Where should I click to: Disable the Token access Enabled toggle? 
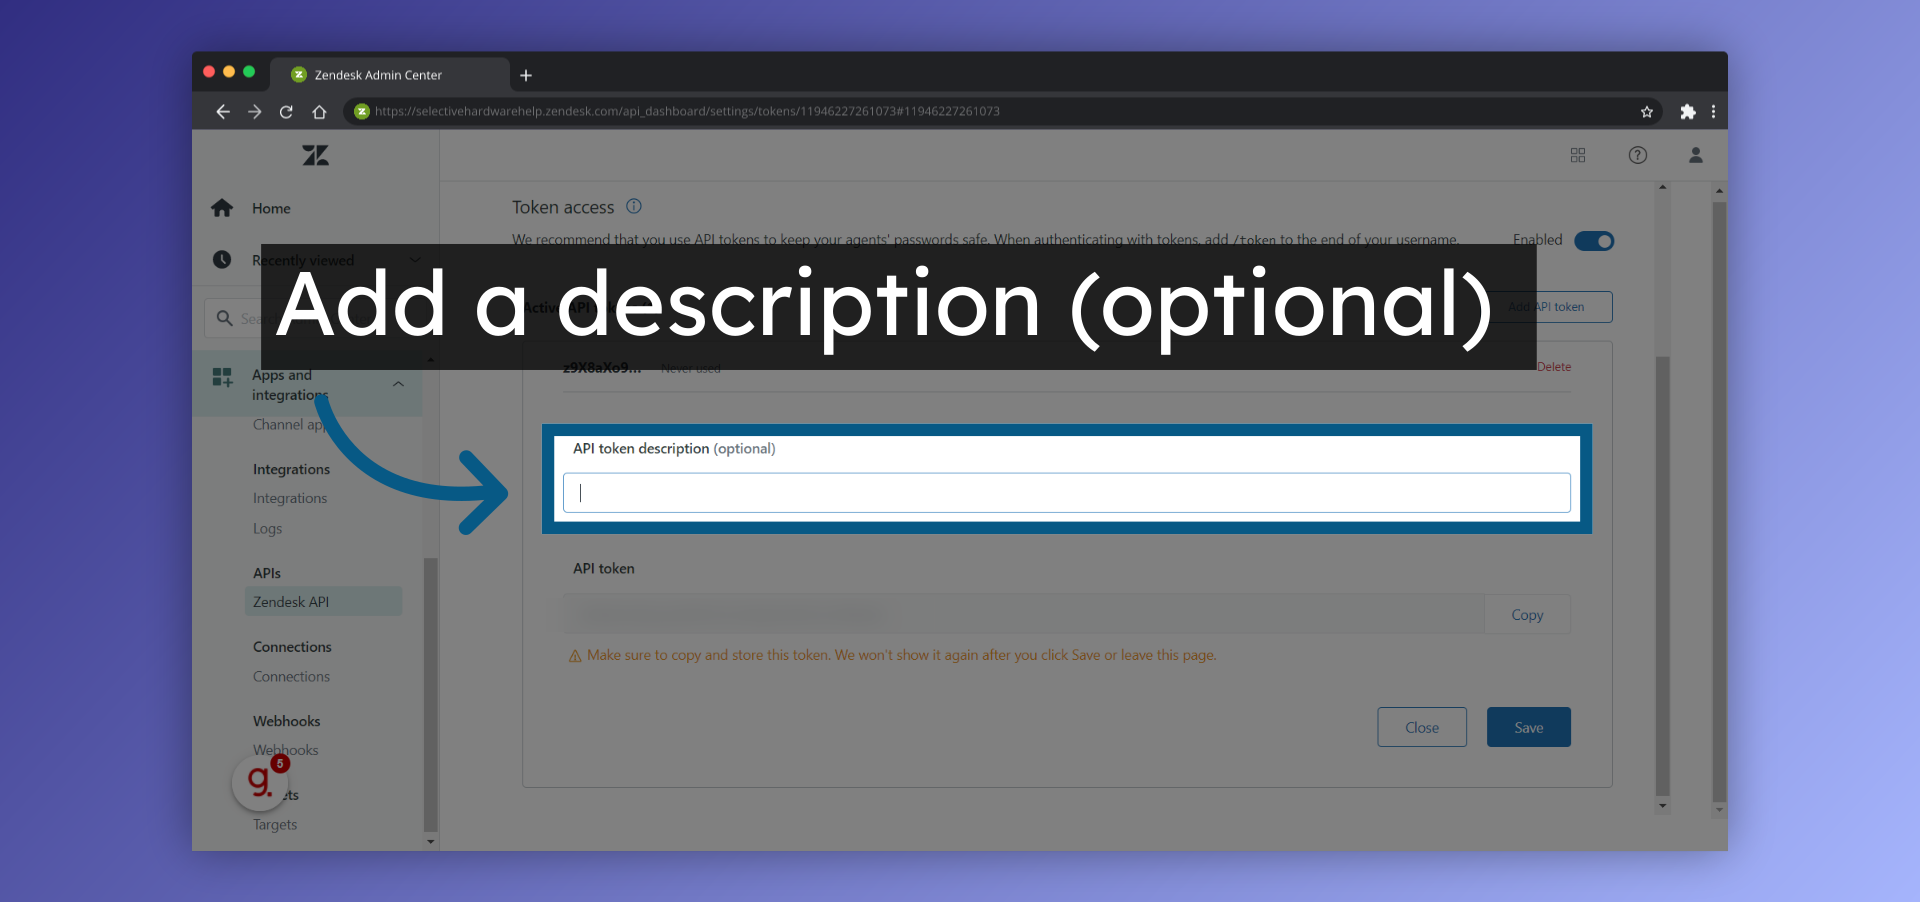(1594, 241)
